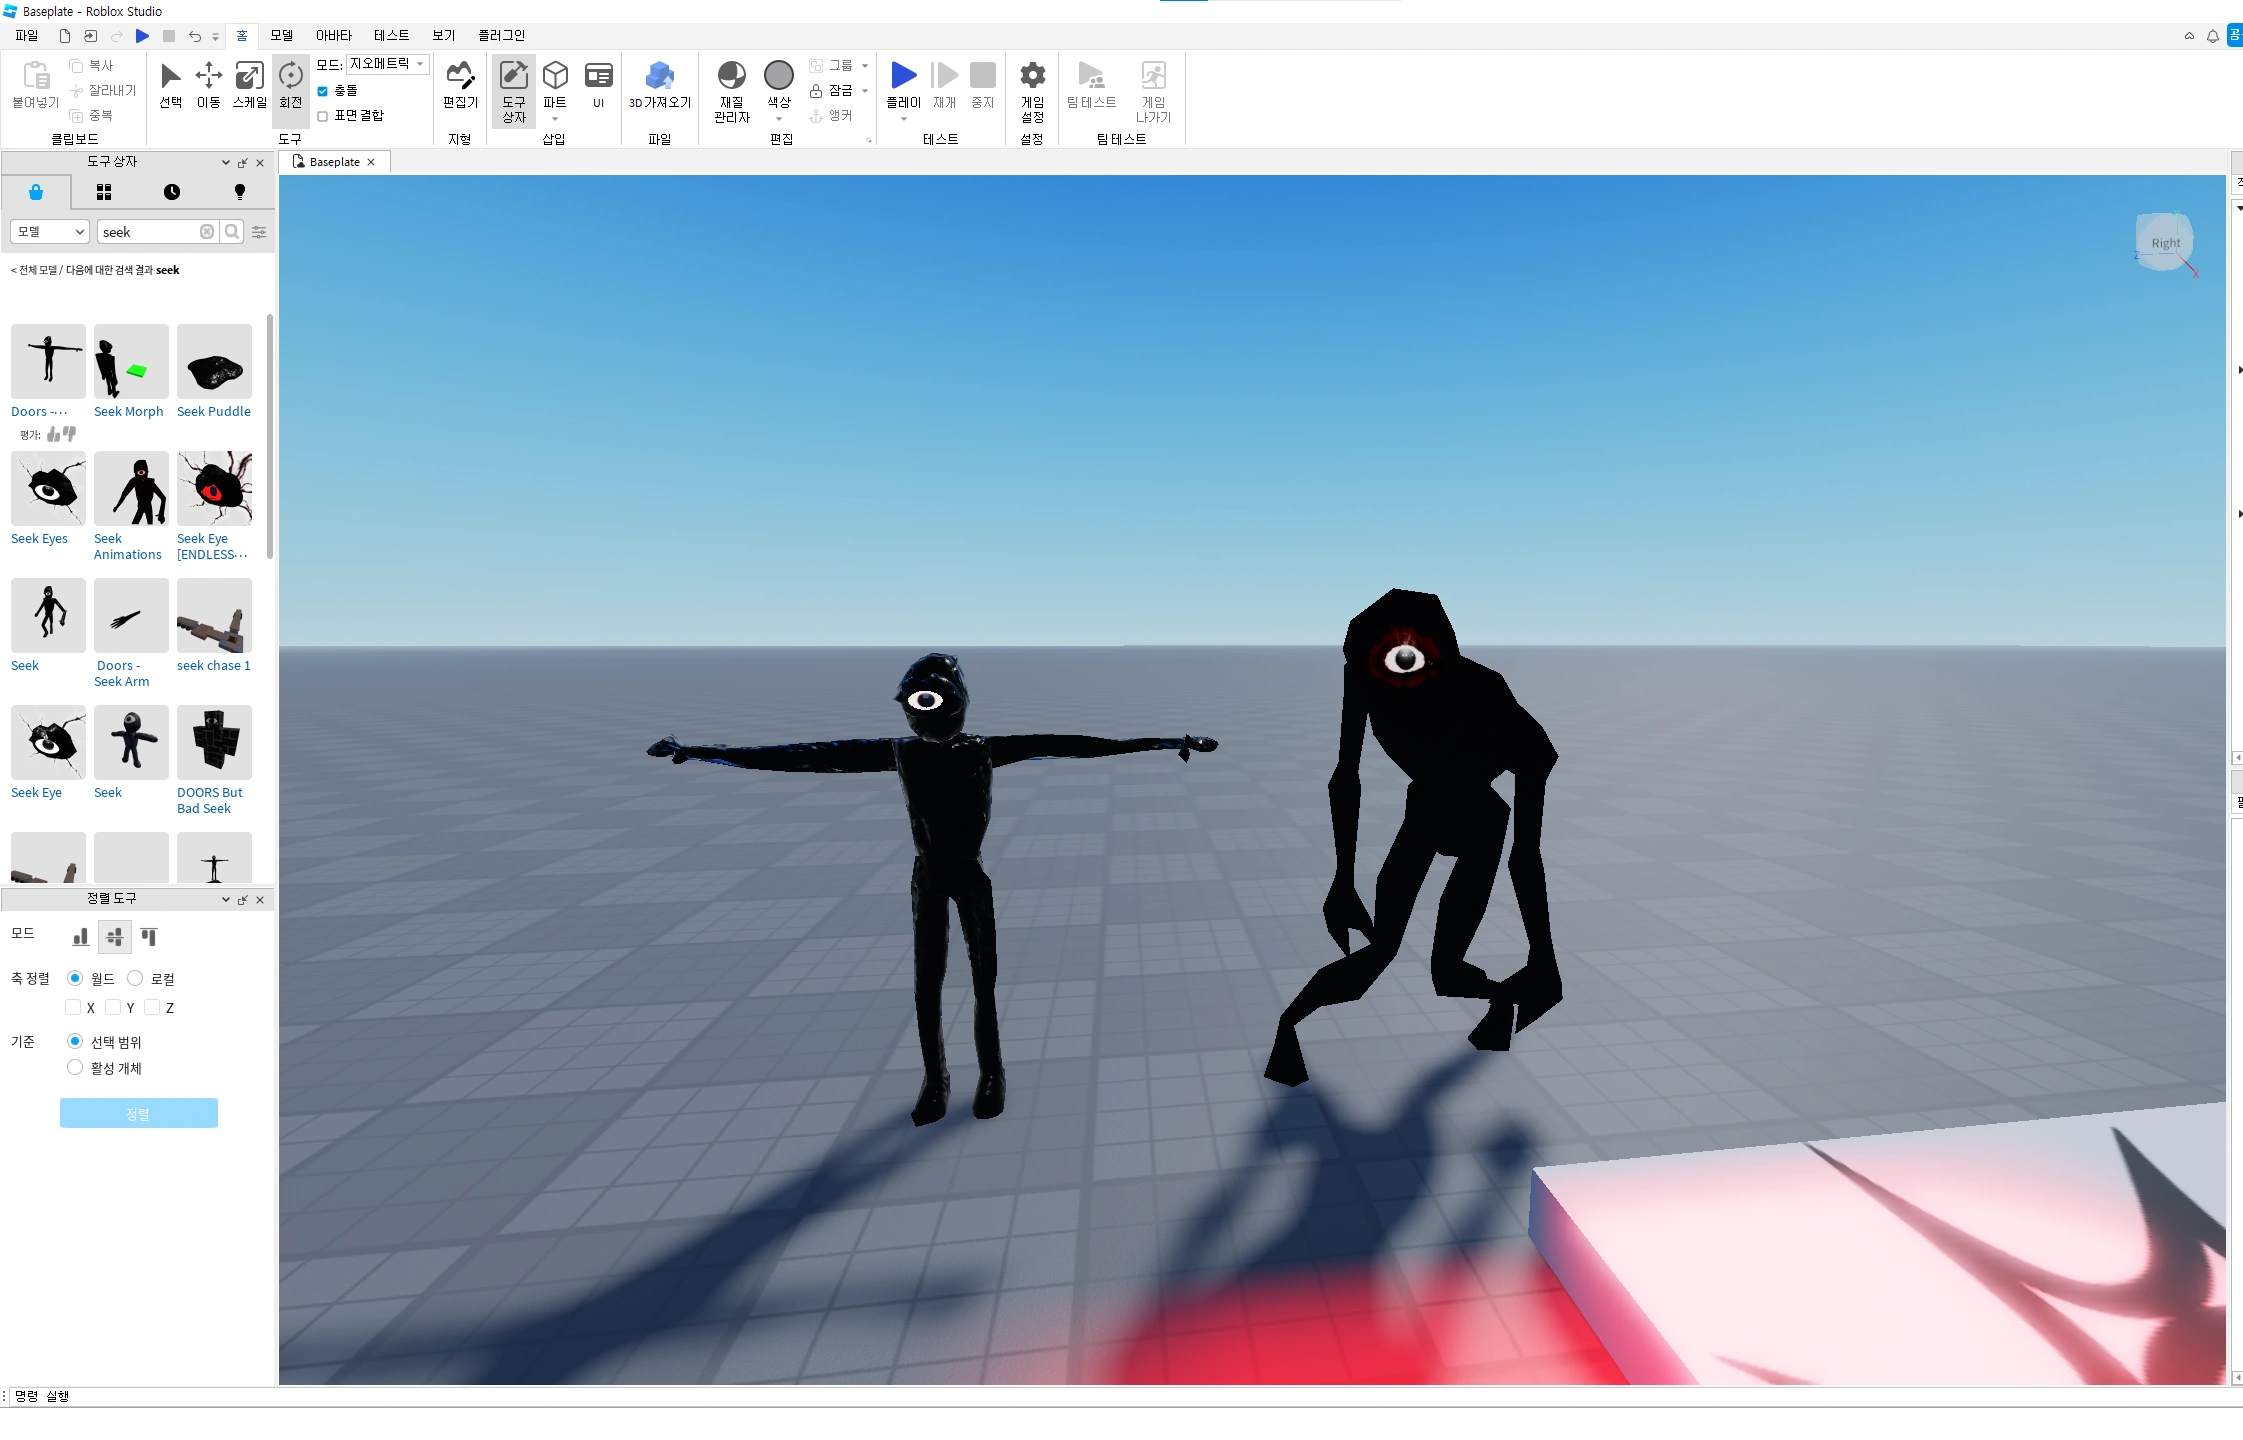Click the toolbox search magnifier icon

(232, 232)
